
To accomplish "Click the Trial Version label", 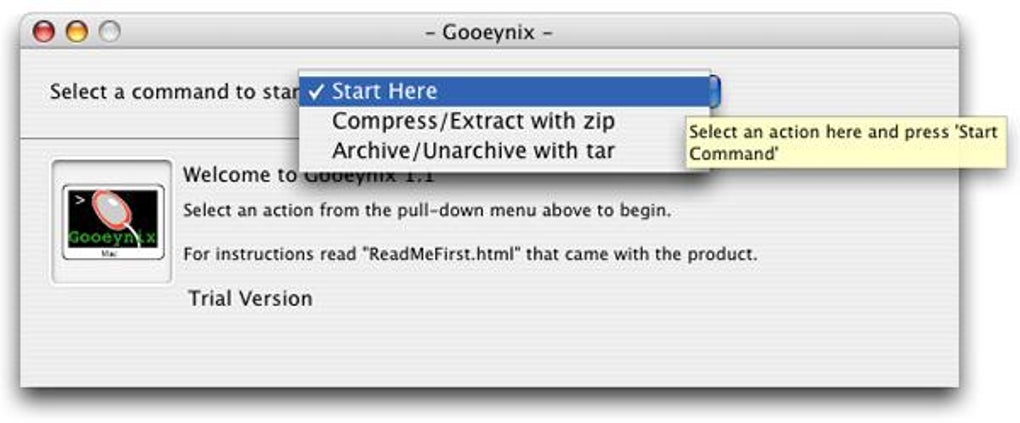I will click(250, 298).
